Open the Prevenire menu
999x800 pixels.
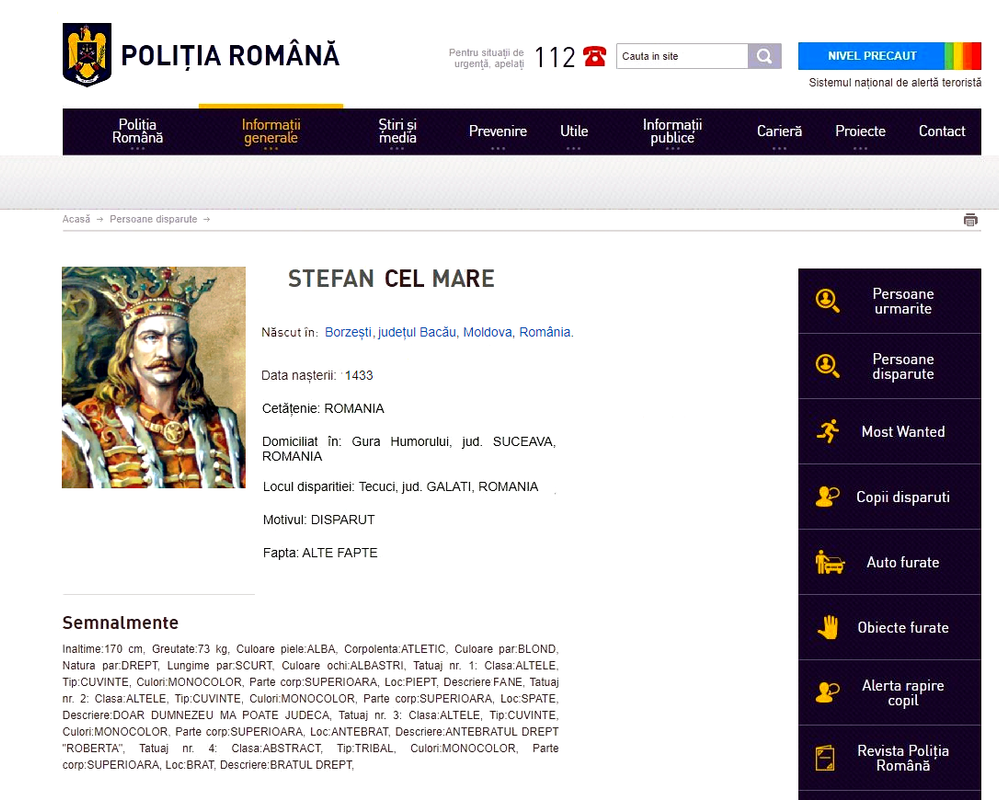point(498,131)
